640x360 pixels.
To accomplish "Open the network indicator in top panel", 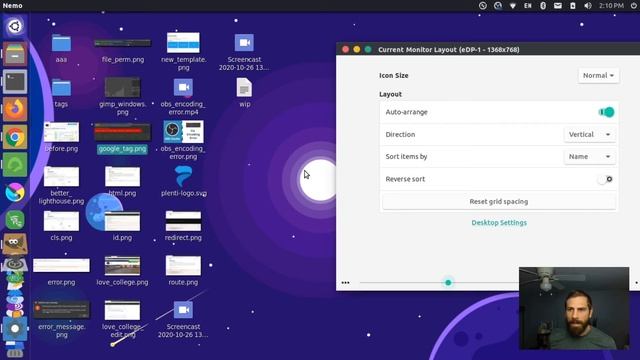I will point(513,6).
